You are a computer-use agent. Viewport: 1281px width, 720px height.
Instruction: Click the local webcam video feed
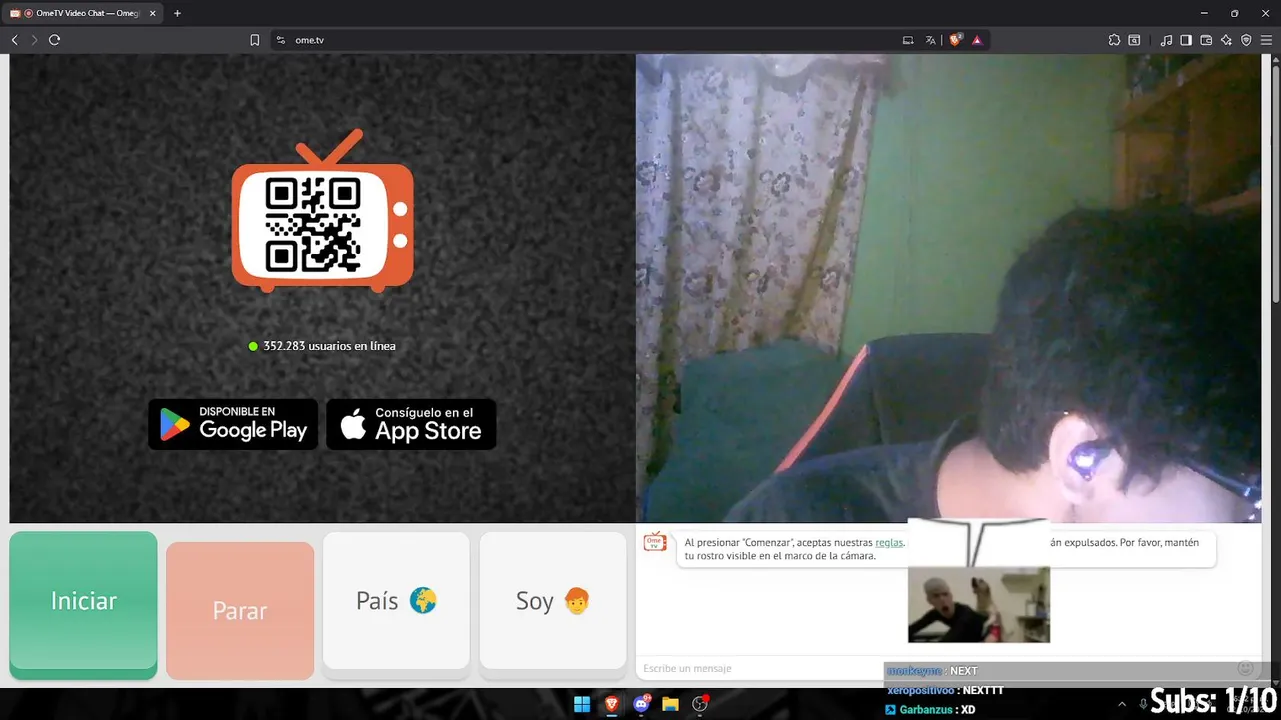click(x=948, y=288)
